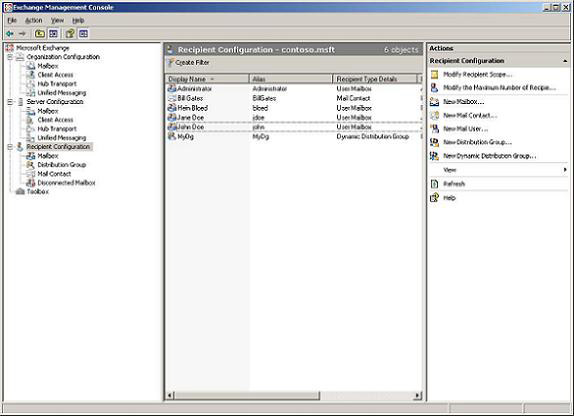Image resolution: width=574 pixels, height=416 pixels.
Task: Click the horizontal scrollbar left arrow
Action: (x=170, y=395)
